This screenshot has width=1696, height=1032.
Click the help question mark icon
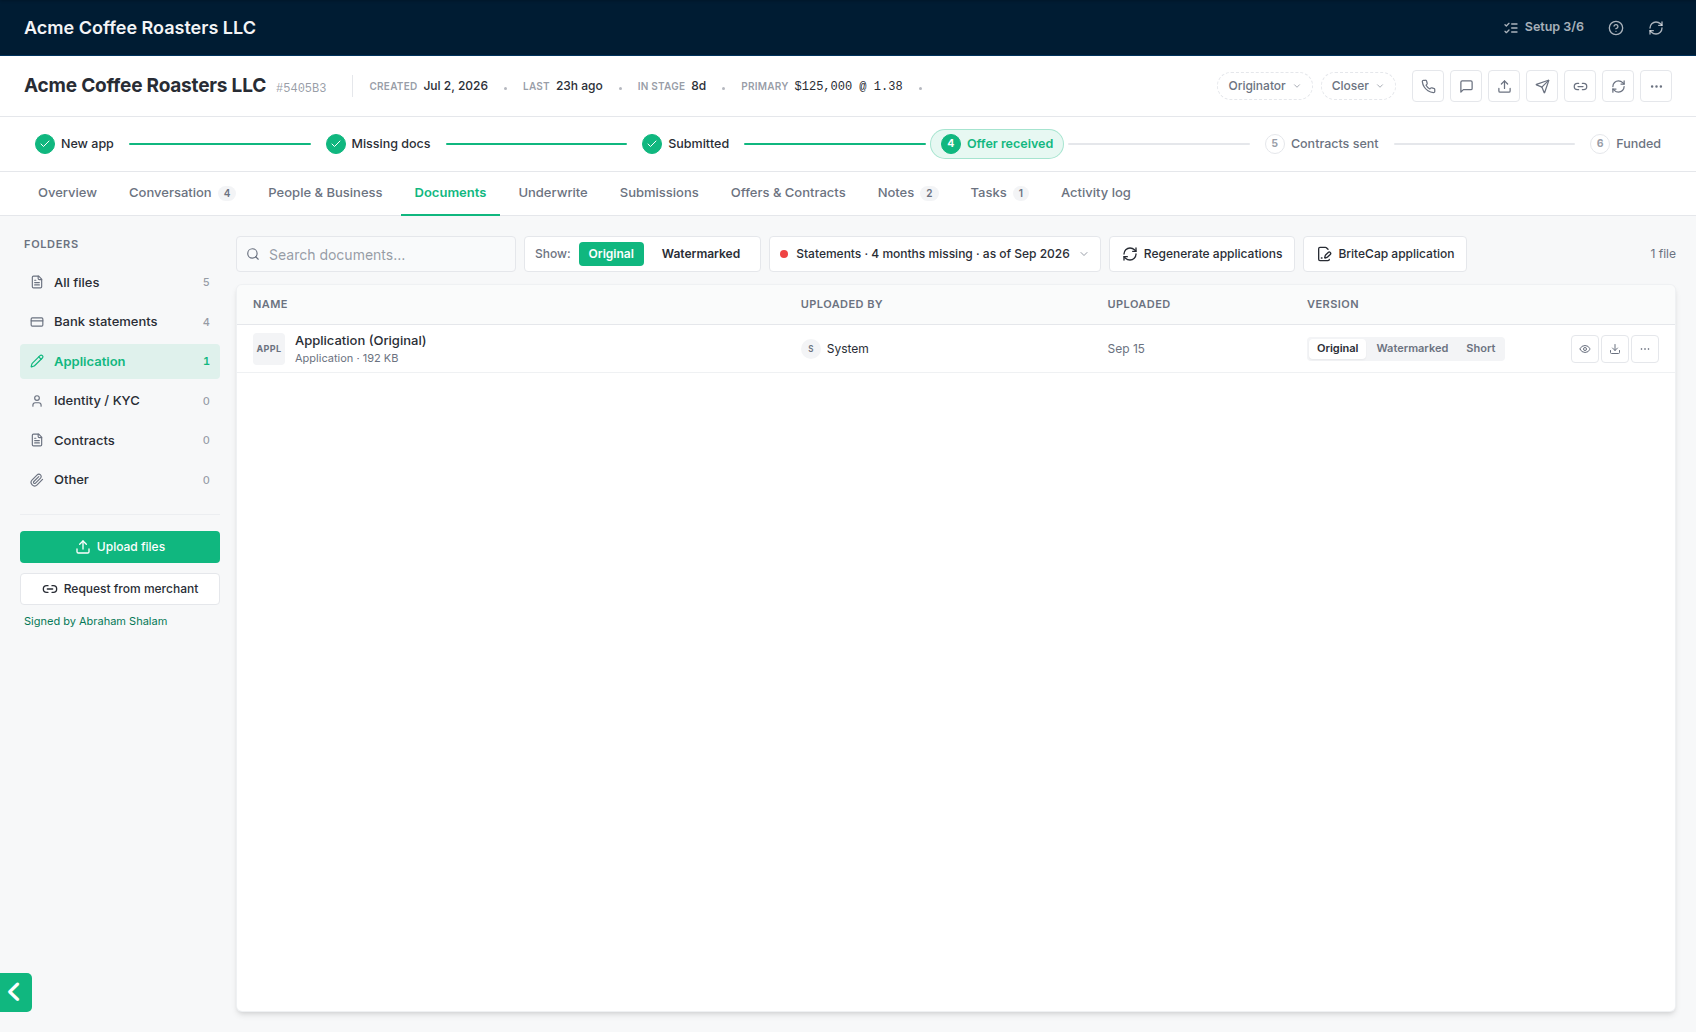pyautogui.click(x=1616, y=28)
